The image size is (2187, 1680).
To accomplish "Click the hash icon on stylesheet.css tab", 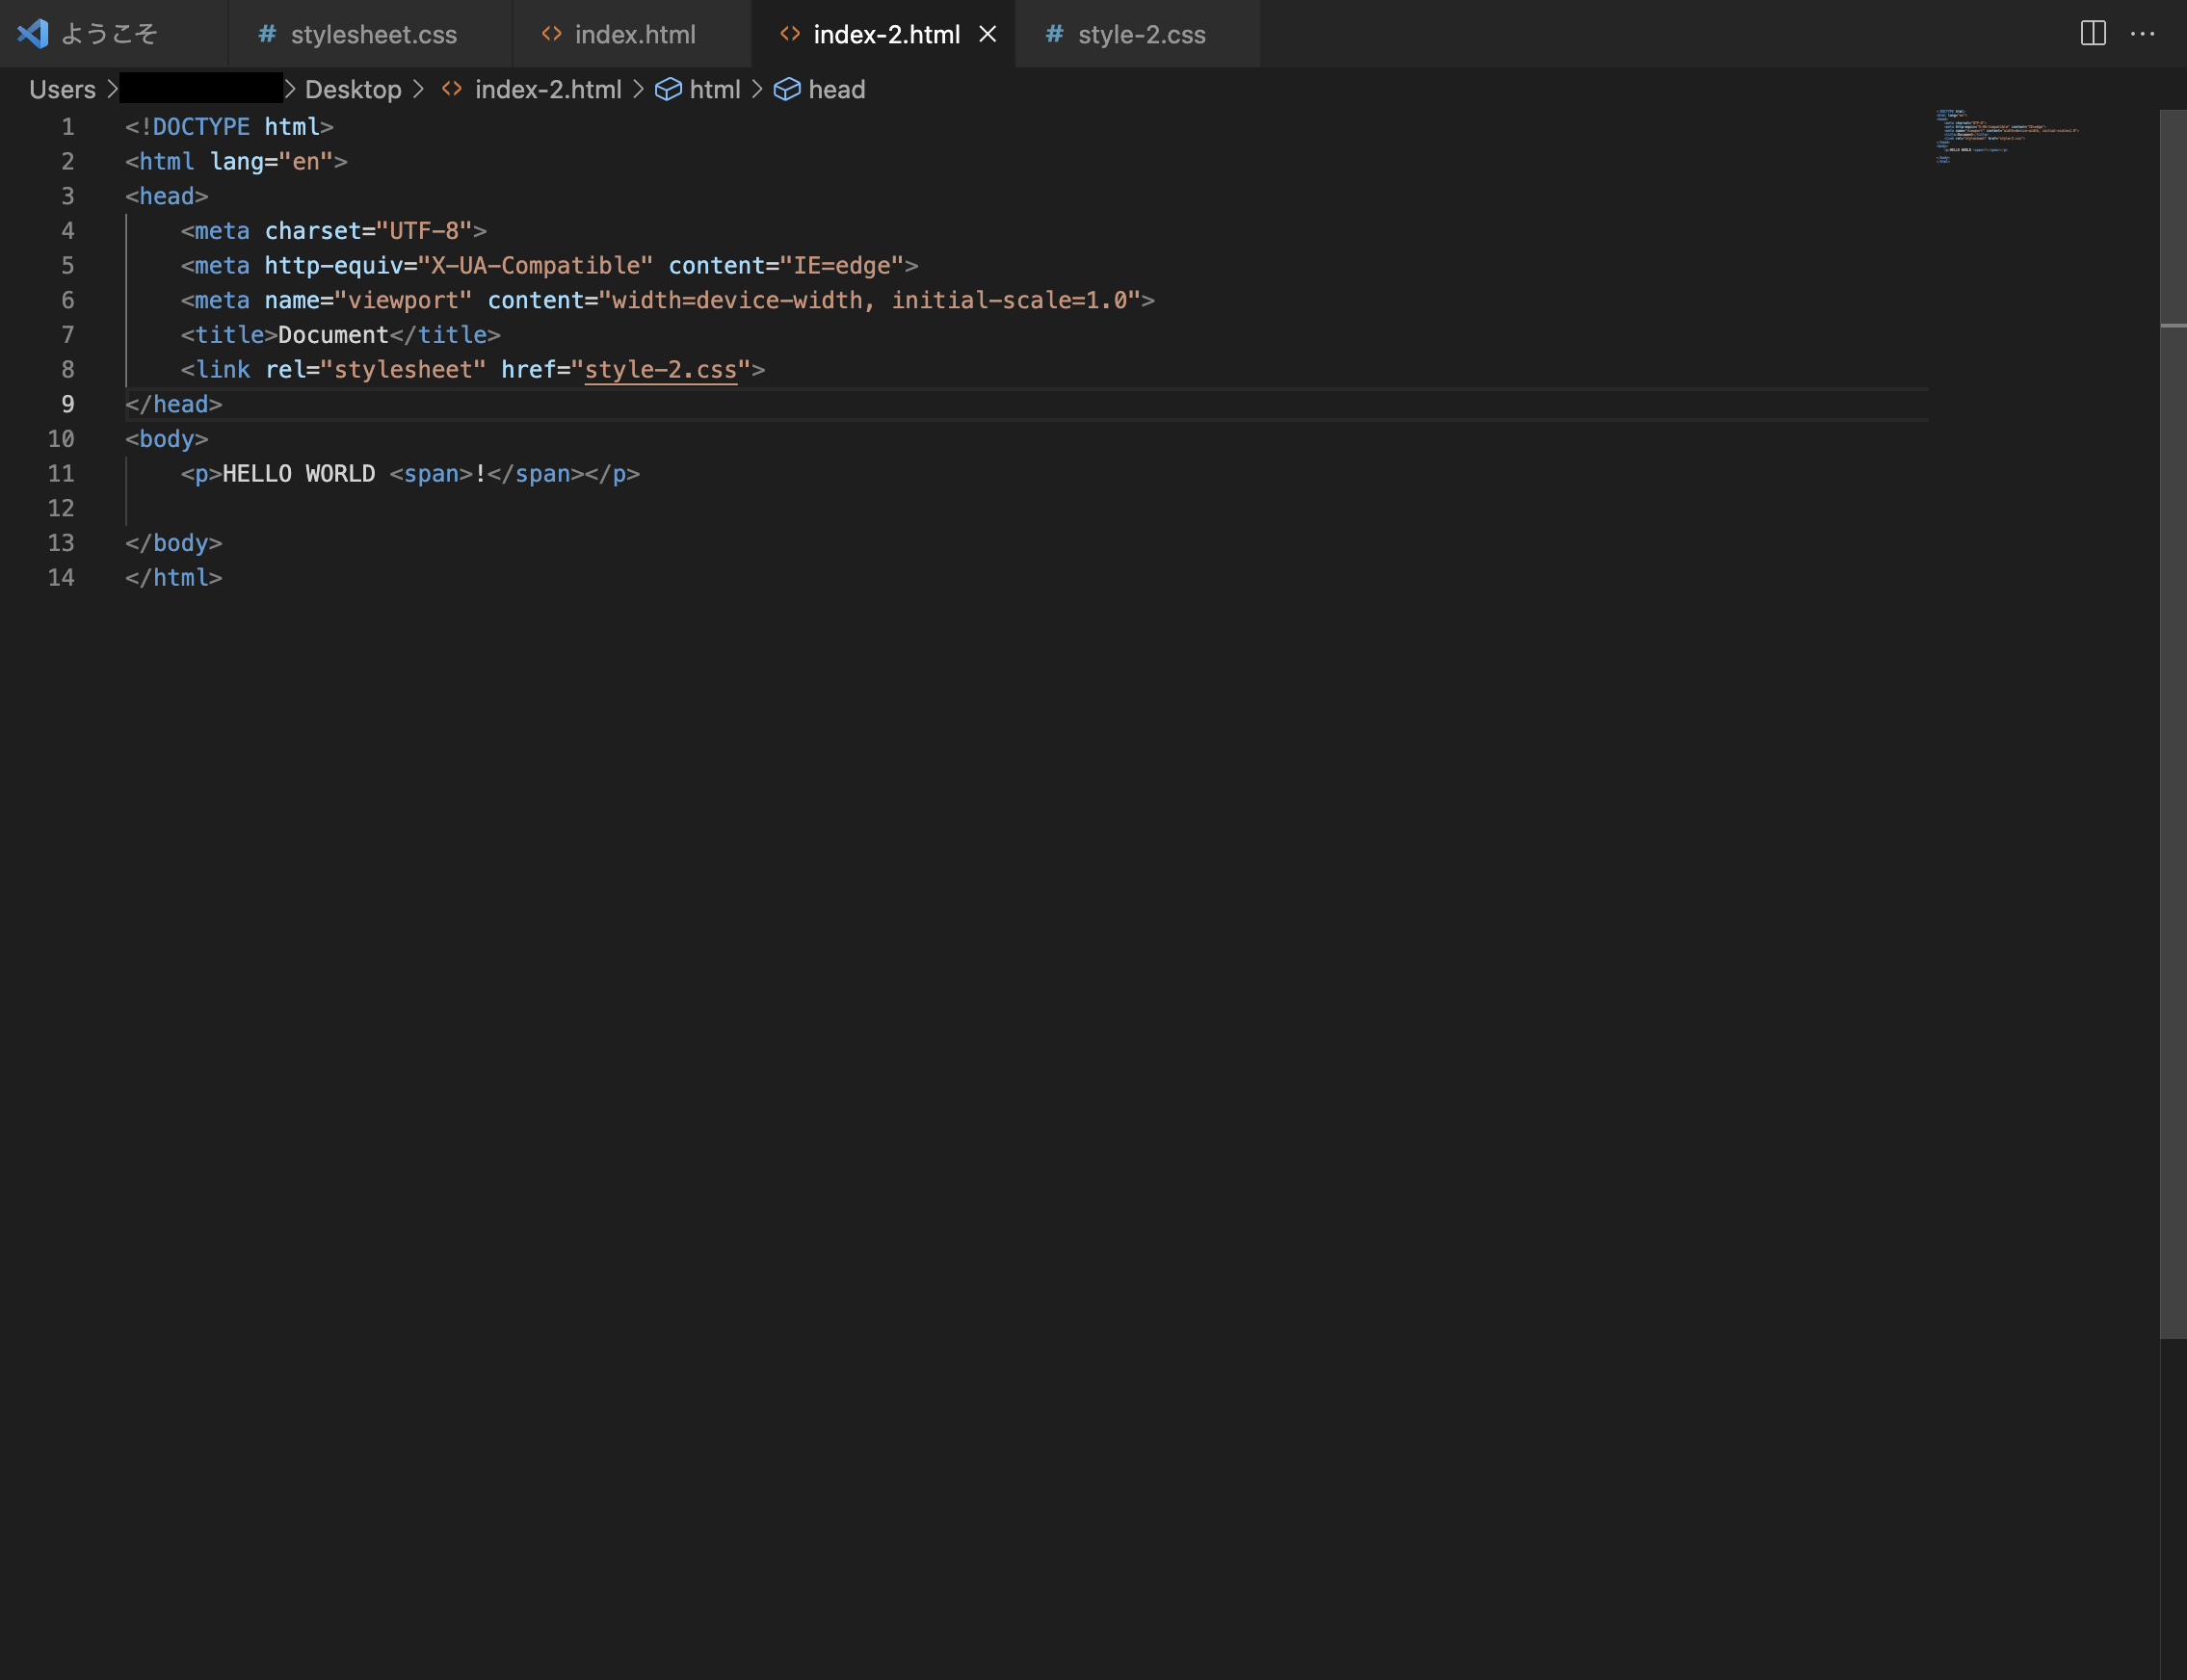I will 267,34.
